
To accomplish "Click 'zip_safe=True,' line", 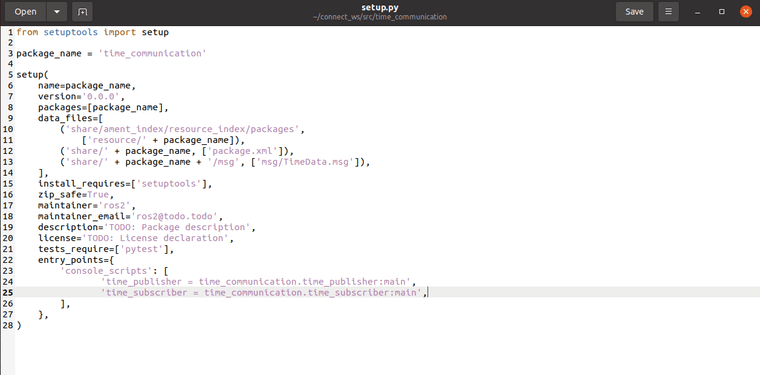I will 76,194.
